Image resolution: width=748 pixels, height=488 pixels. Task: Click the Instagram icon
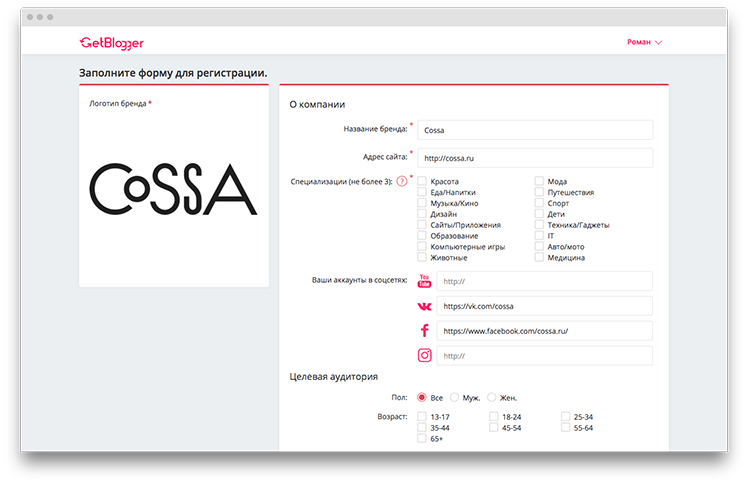(425, 355)
